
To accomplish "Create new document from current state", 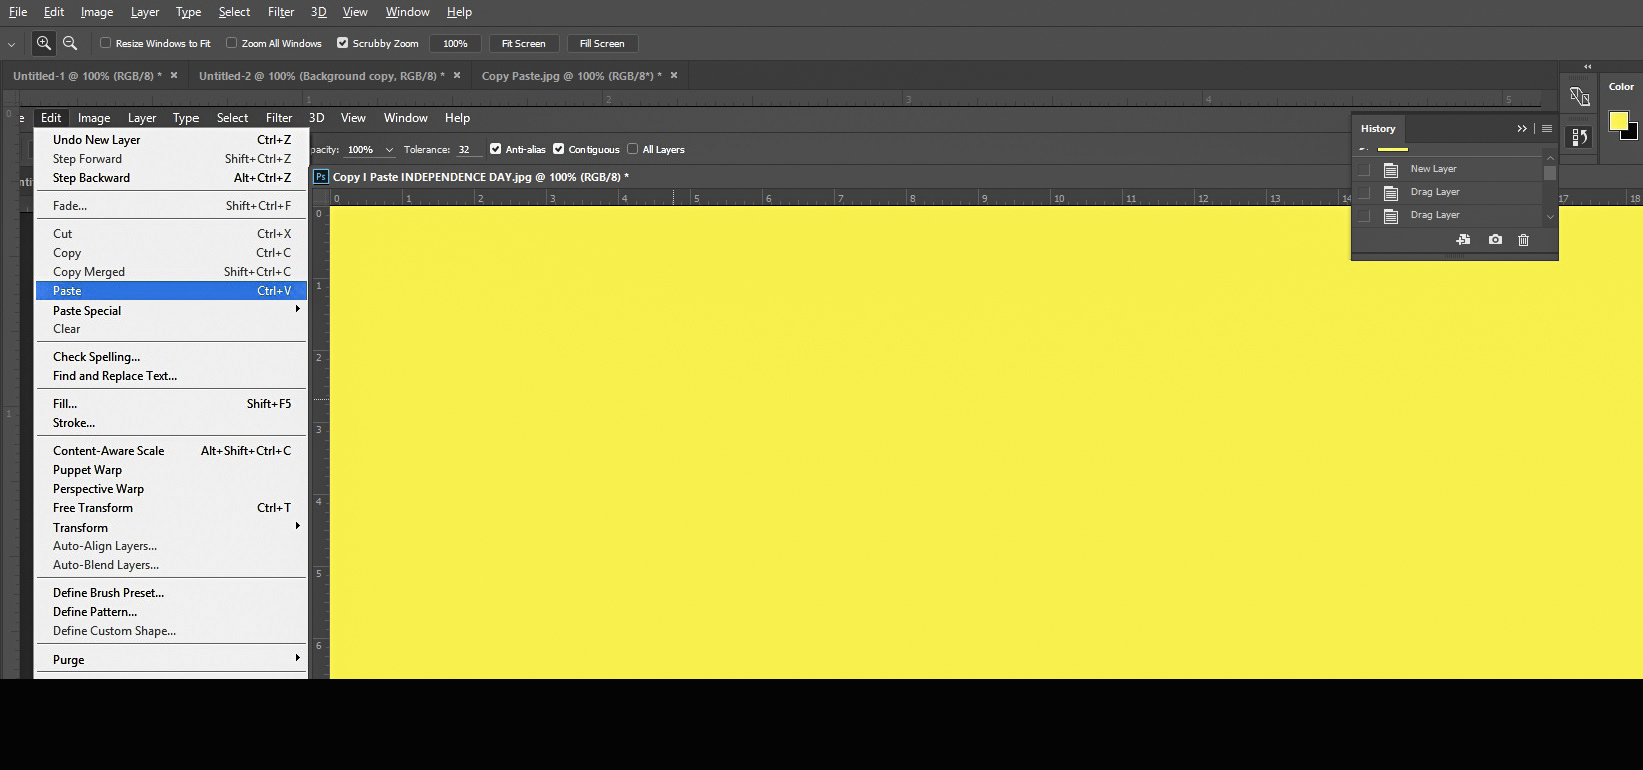I will (x=1463, y=240).
